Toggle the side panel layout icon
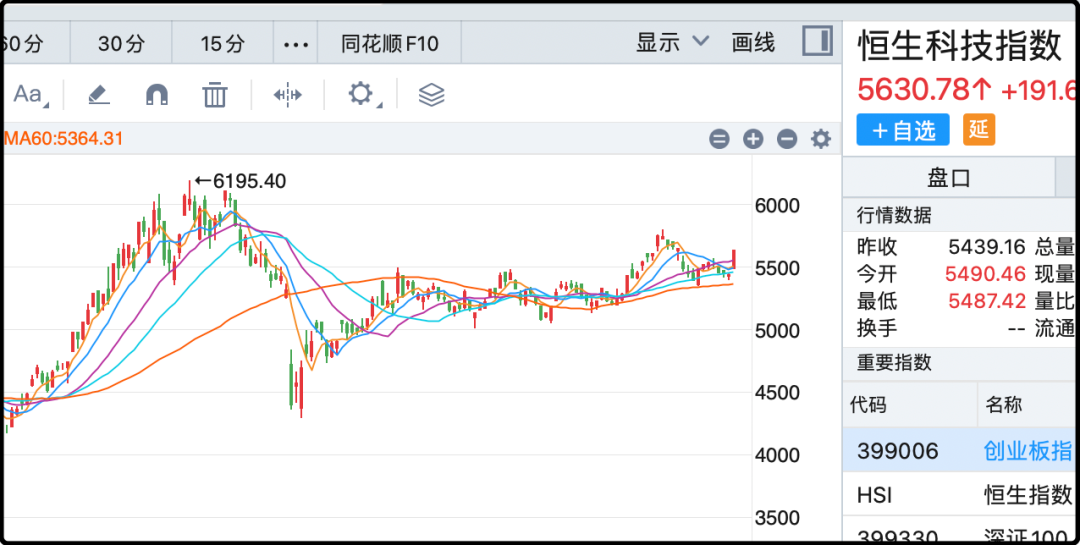 coord(818,41)
